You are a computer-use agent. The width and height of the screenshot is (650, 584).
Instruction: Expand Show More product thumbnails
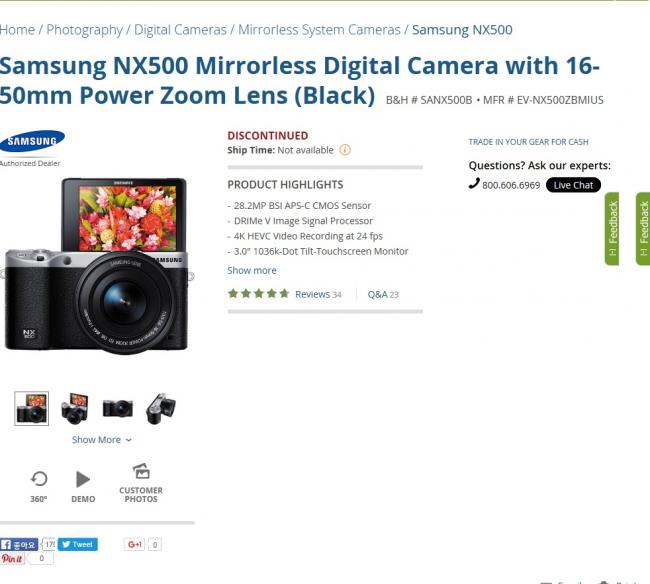coord(101,439)
